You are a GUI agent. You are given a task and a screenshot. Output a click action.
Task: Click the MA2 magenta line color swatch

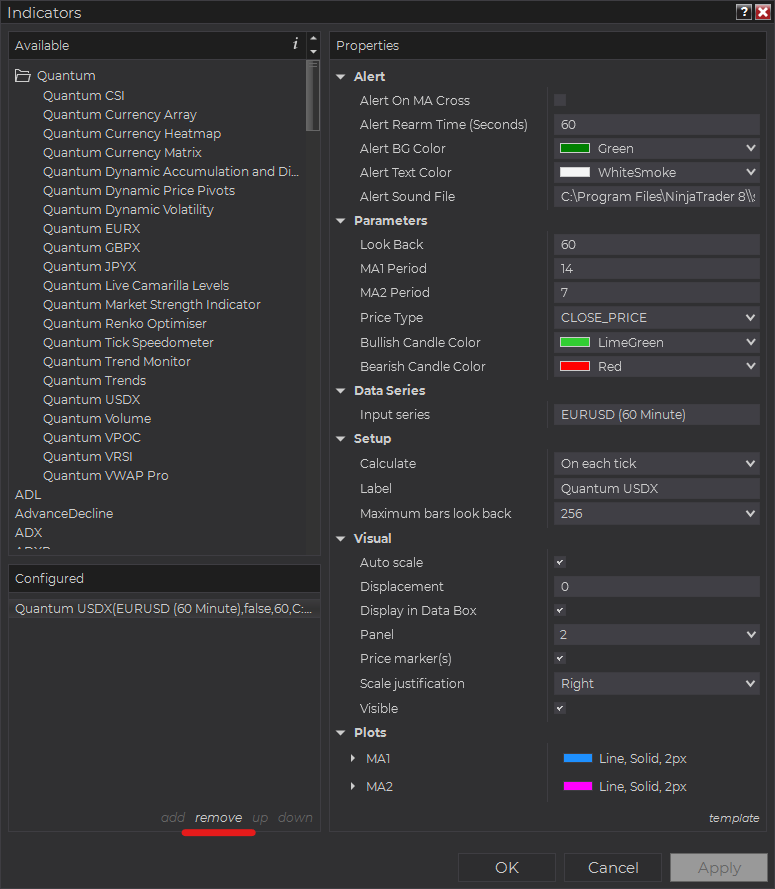point(578,786)
